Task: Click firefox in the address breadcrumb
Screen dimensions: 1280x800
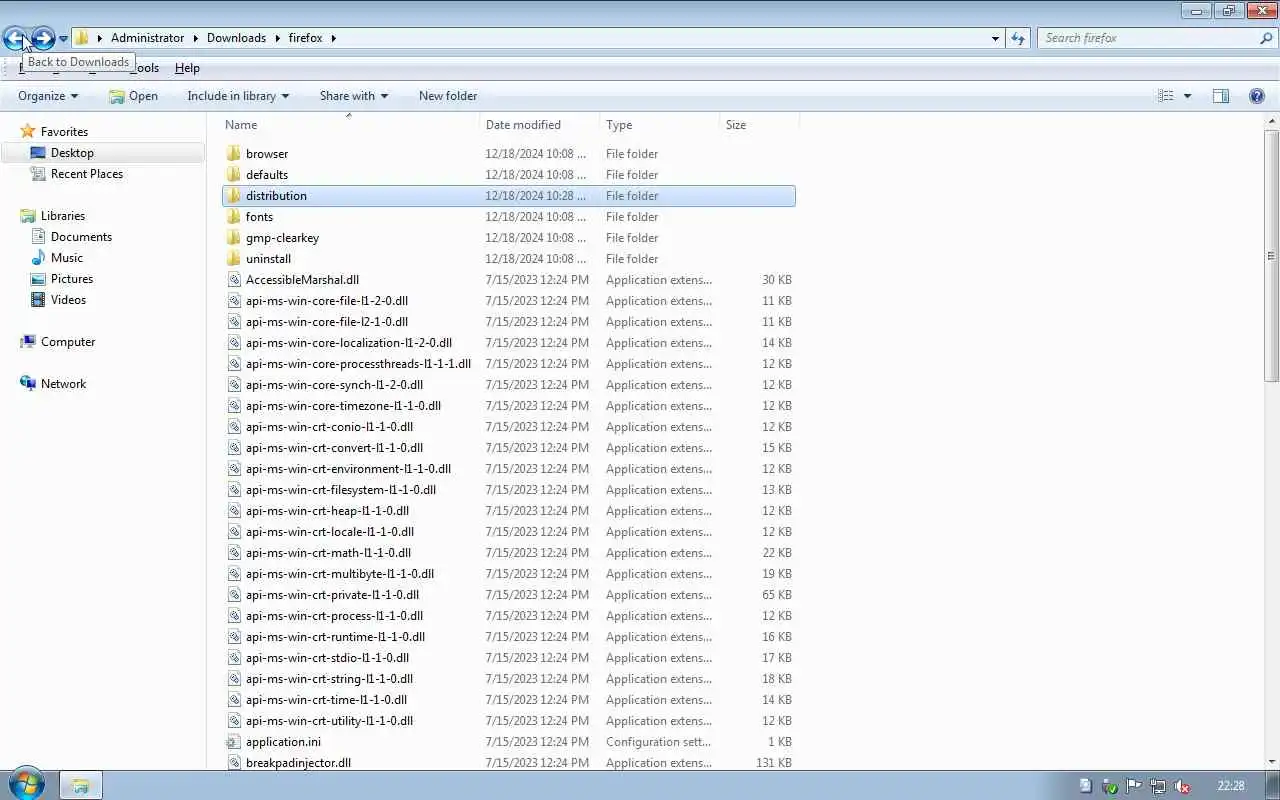Action: tap(305, 38)
